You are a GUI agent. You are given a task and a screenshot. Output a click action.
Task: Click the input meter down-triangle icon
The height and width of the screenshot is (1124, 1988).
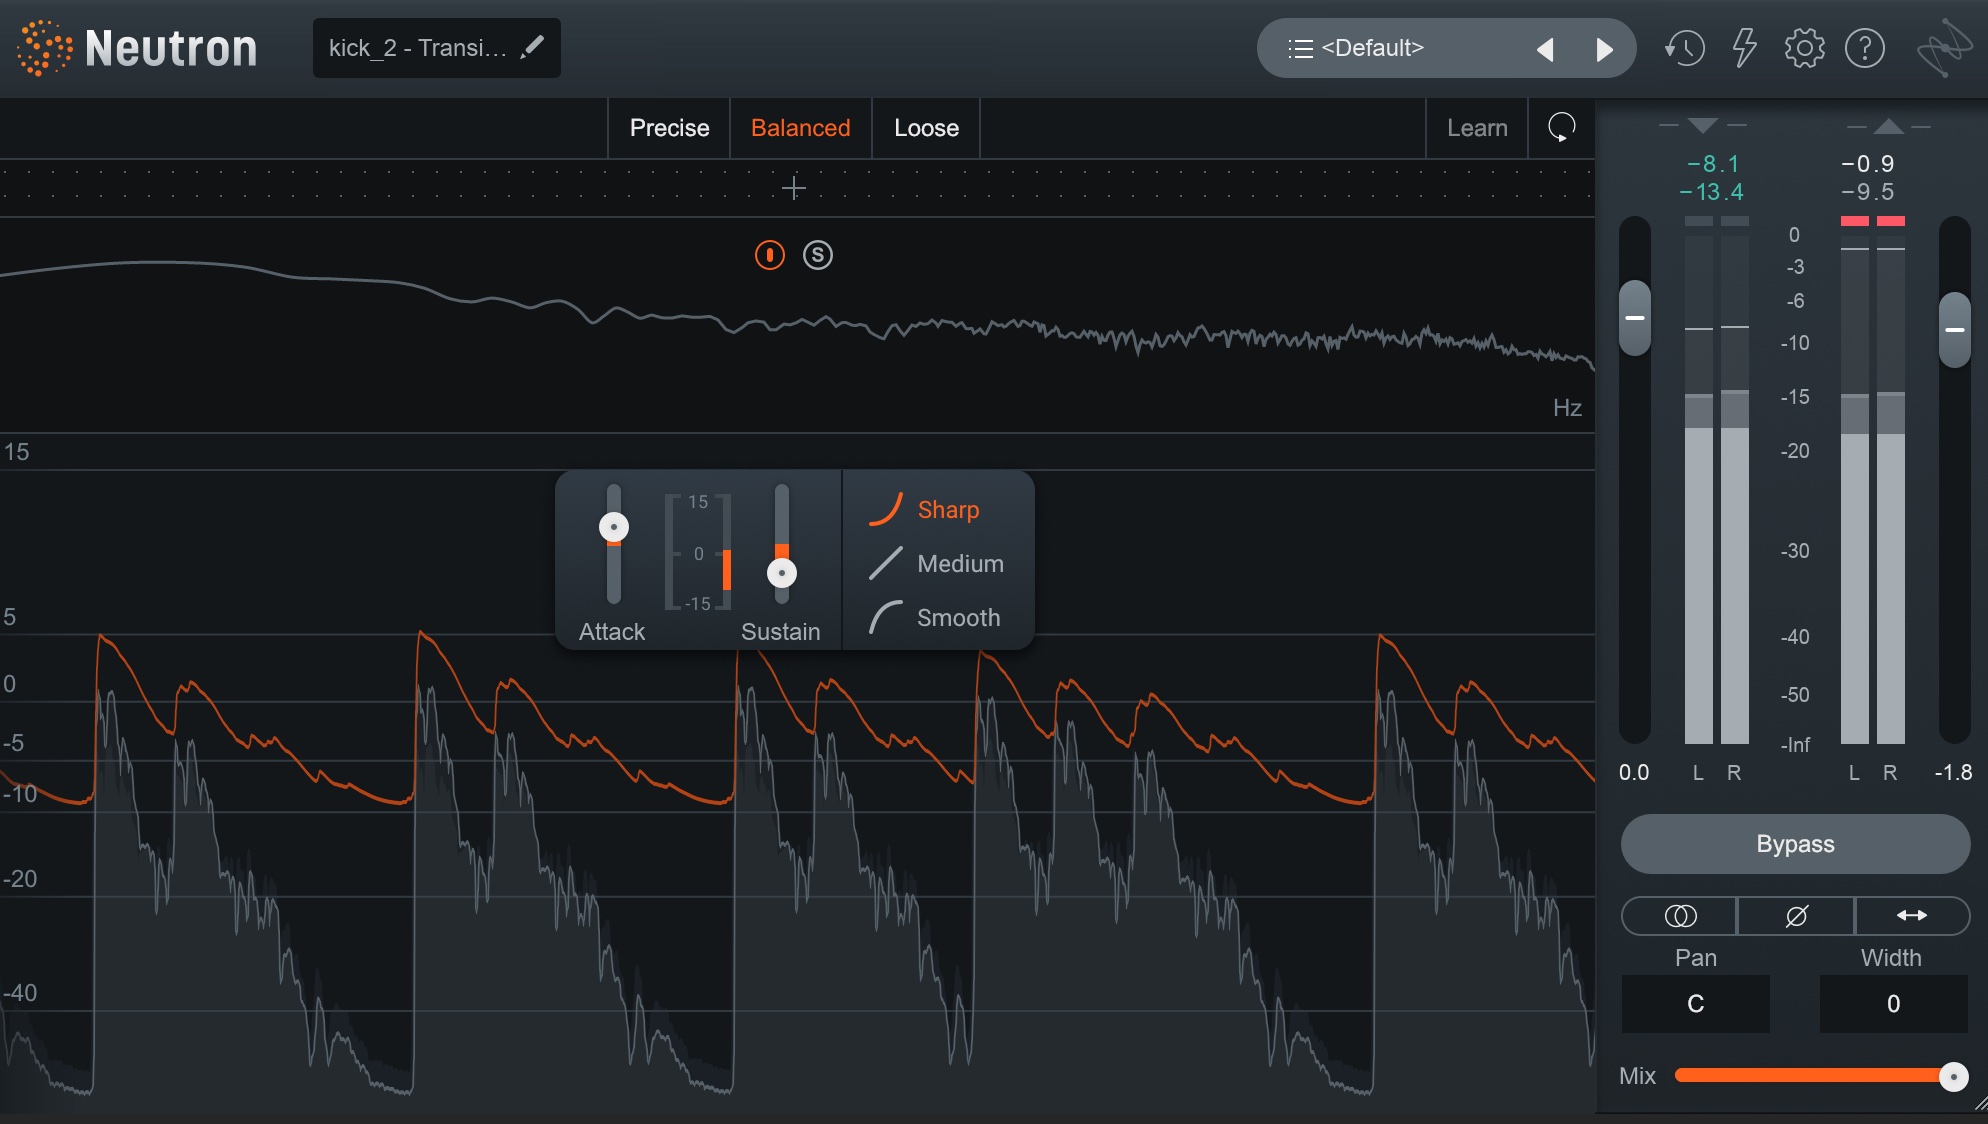tap(1702, 125)
